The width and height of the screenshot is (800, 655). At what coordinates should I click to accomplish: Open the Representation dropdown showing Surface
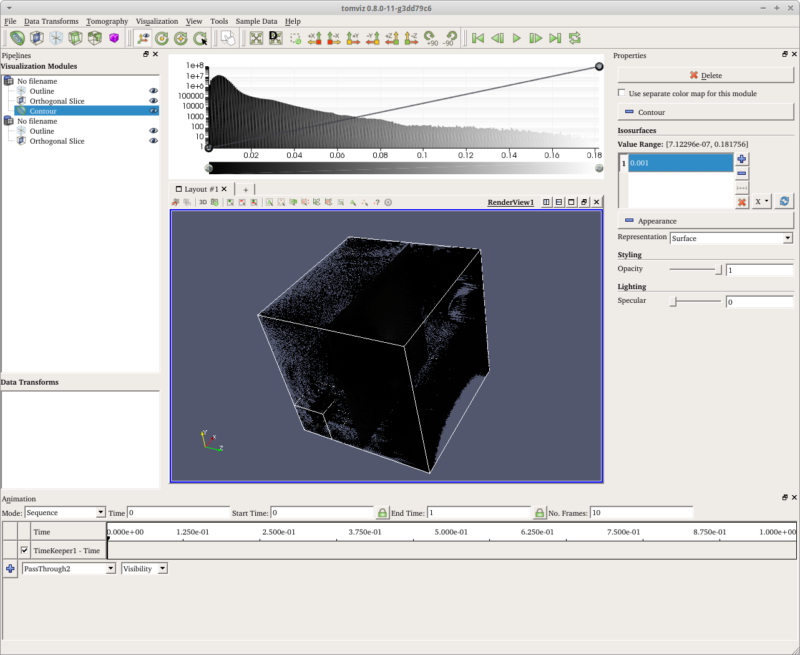tap(731, 238)
